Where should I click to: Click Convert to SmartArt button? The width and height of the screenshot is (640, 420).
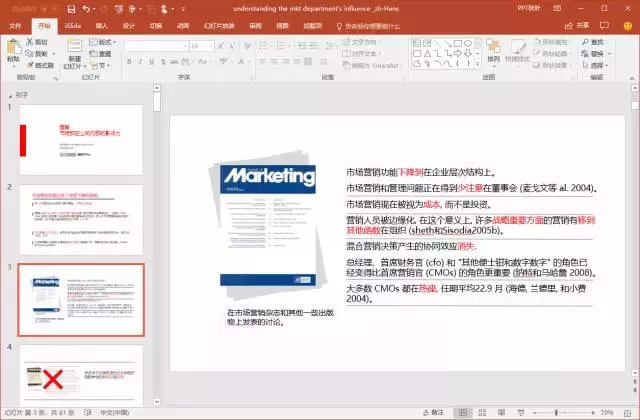371,65
